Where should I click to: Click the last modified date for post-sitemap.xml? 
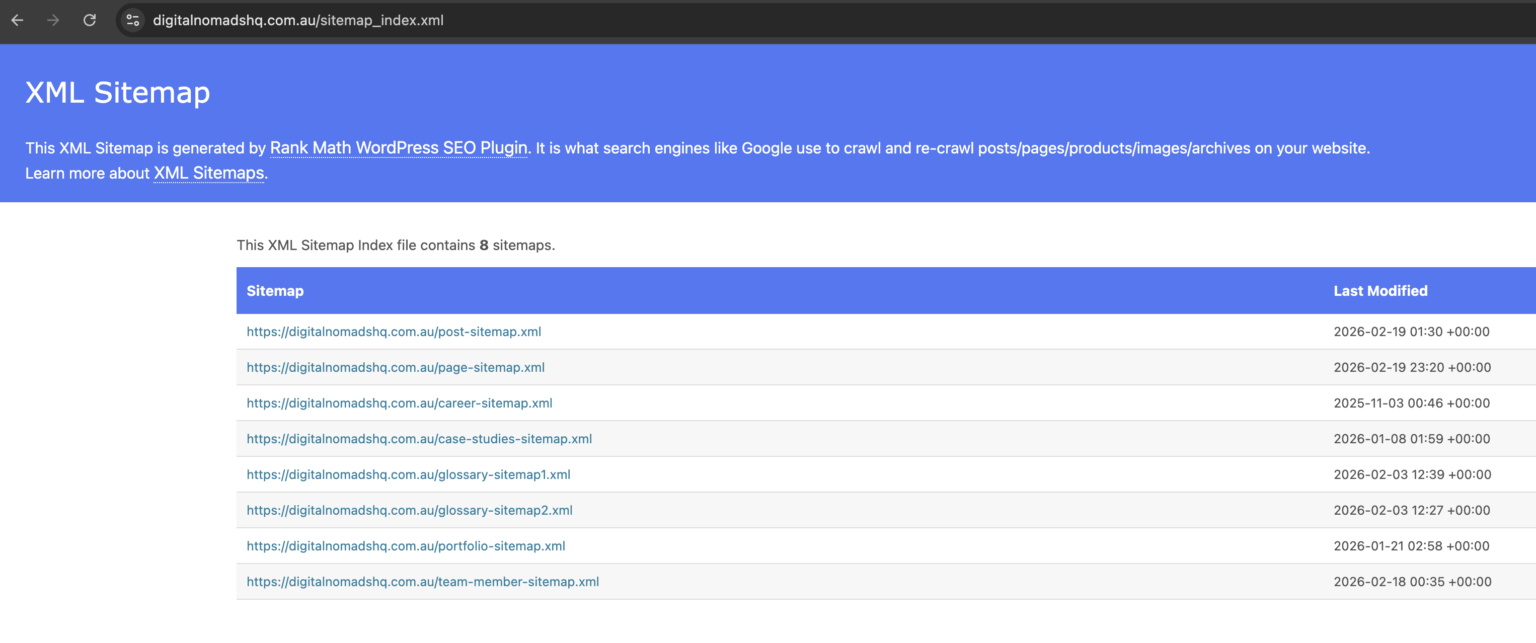pyautogui.click(x=1413, y=331)
